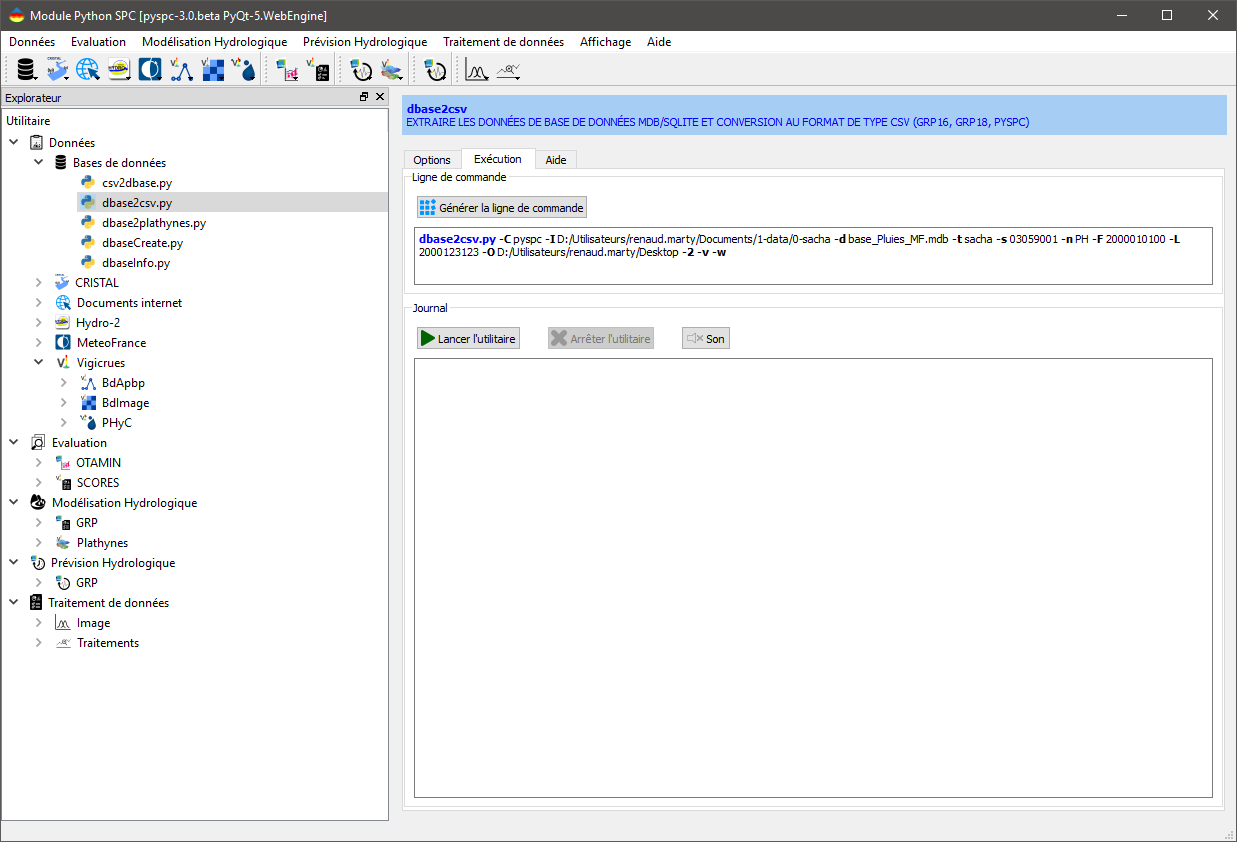Click Générer la ligne de commande
The image size is (1237, 842).
(502, 208)
